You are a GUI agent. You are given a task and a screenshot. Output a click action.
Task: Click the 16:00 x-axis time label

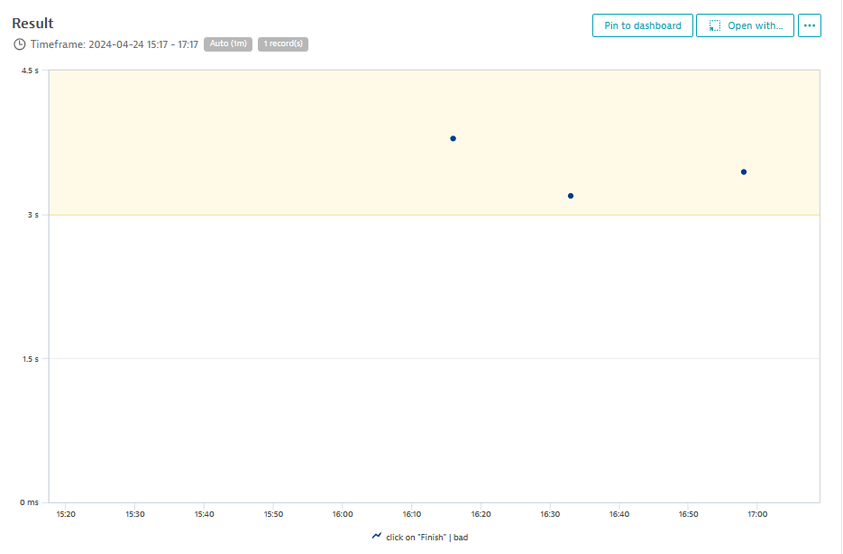[x=342, y=514]
